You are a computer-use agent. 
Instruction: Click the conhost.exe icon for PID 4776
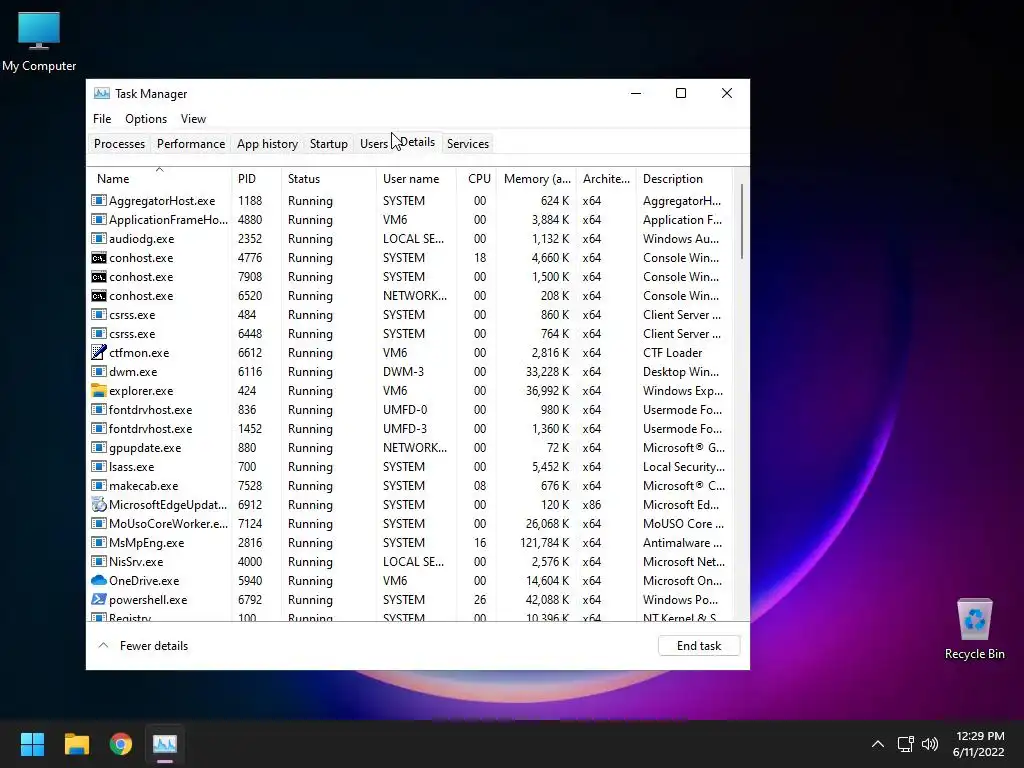point(99,258)
